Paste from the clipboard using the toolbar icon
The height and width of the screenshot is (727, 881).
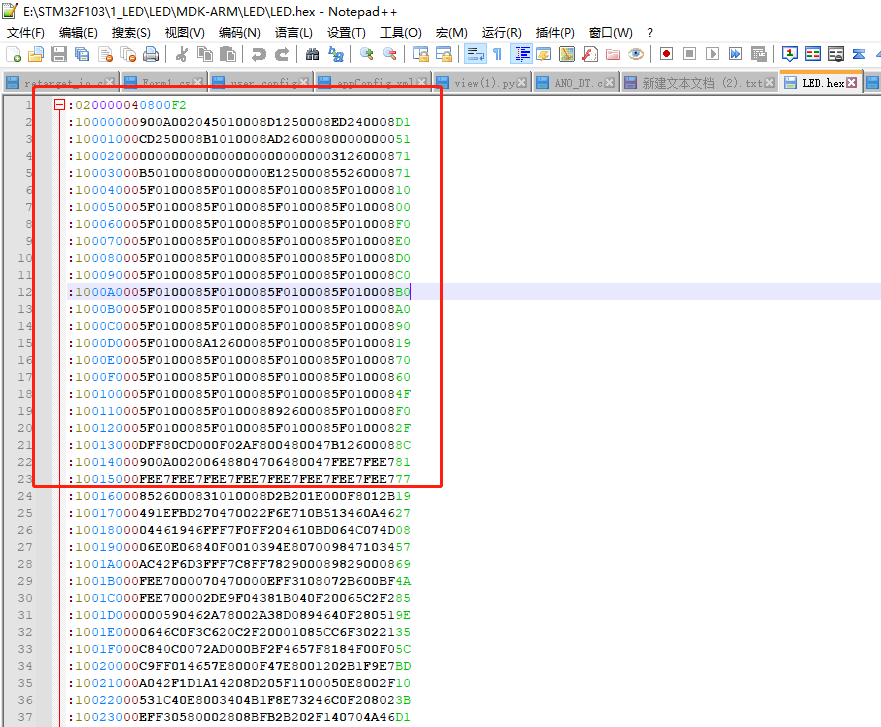(x=228, y=54)
